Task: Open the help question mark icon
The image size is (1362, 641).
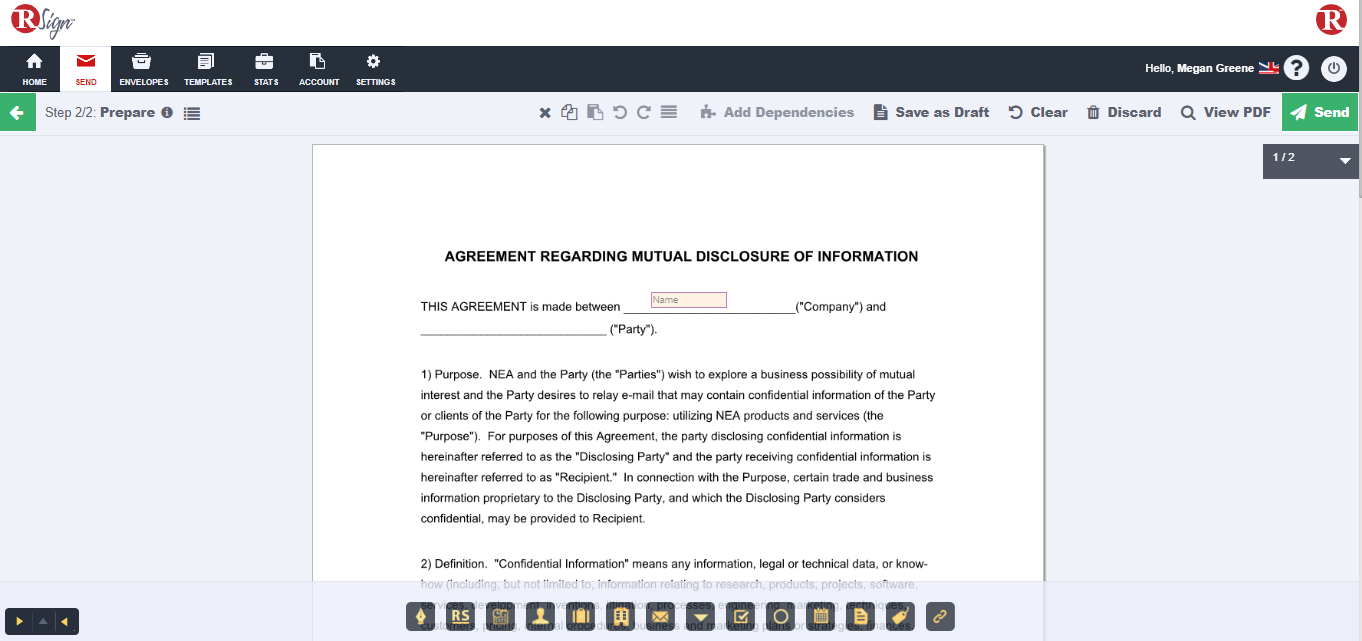Action: (x=1296, y=68)
